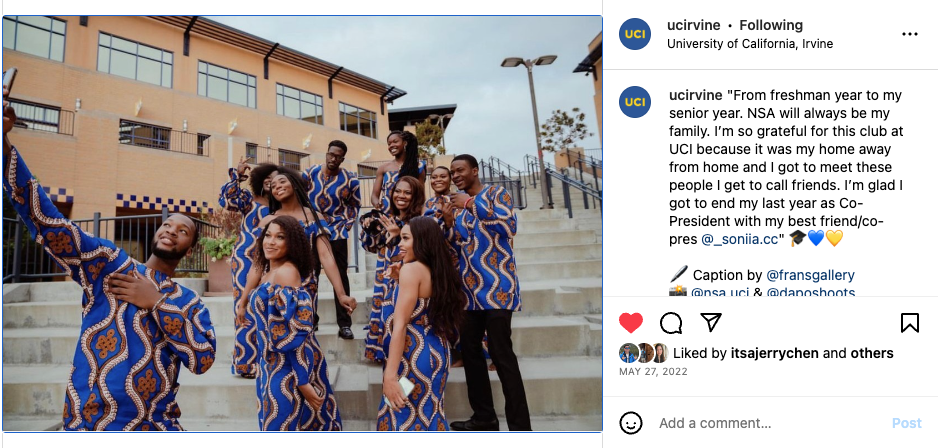Unlike the post with the red heart
Image resolution: width=938 pixels, height=448 pixels.
[631, 323]
